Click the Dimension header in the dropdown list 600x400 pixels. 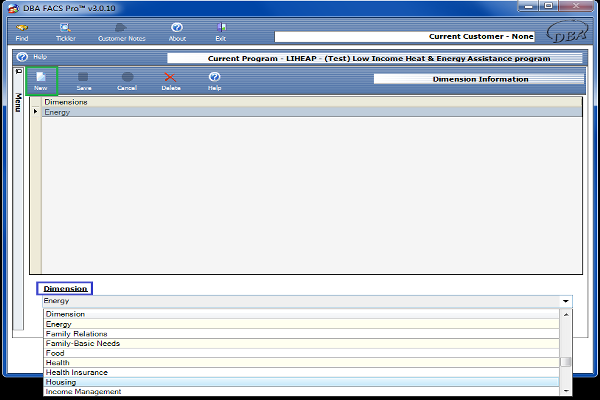pyautogui.click(x=302, y=314)
